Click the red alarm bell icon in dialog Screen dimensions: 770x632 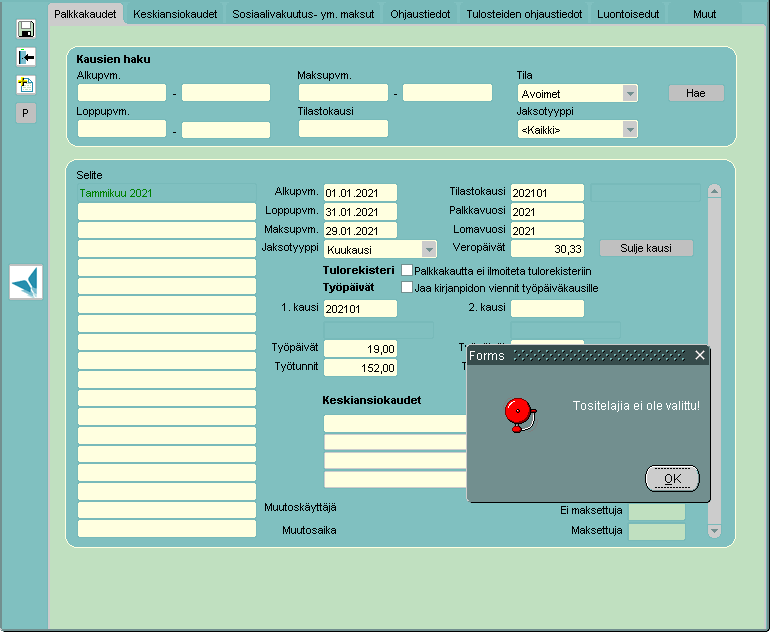click(521, 415)
